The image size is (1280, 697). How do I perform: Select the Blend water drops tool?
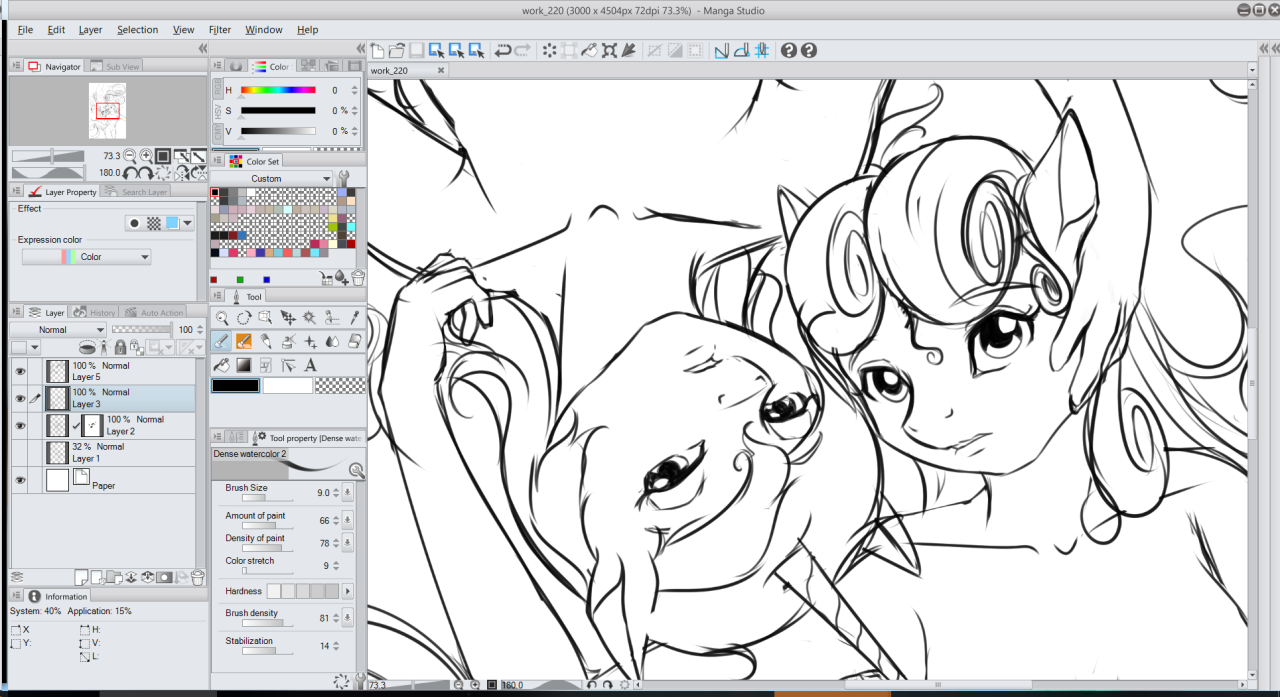point(332,341)
